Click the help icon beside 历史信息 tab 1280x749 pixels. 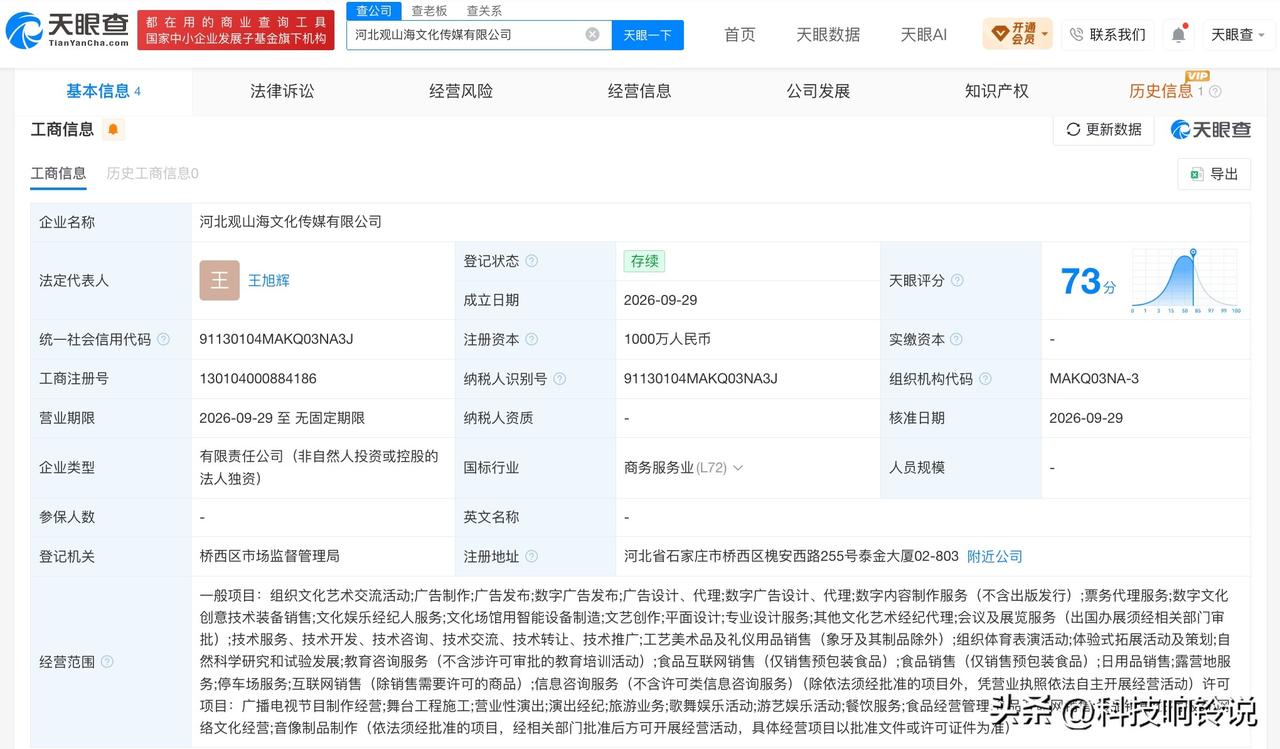1215,92
